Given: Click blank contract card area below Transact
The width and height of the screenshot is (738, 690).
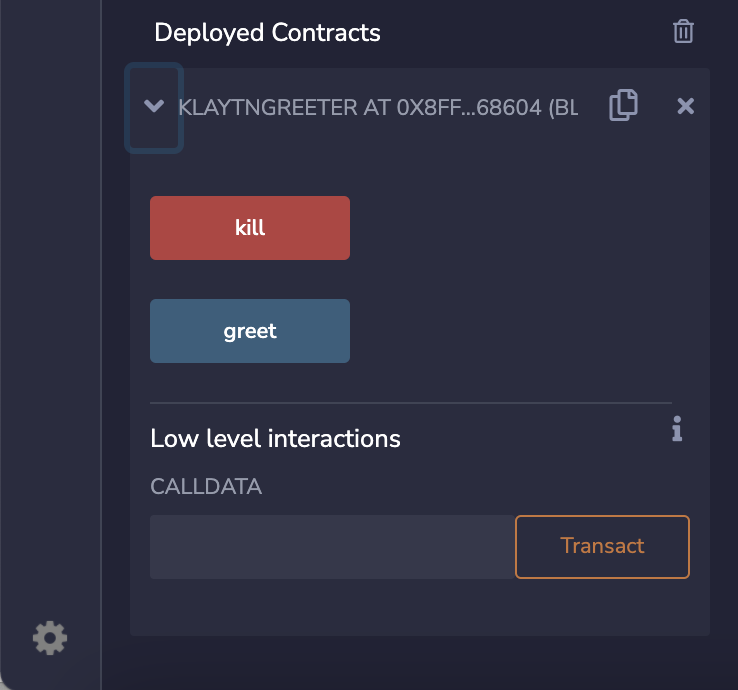Looking at the screenshot, I should coord(420,608).
